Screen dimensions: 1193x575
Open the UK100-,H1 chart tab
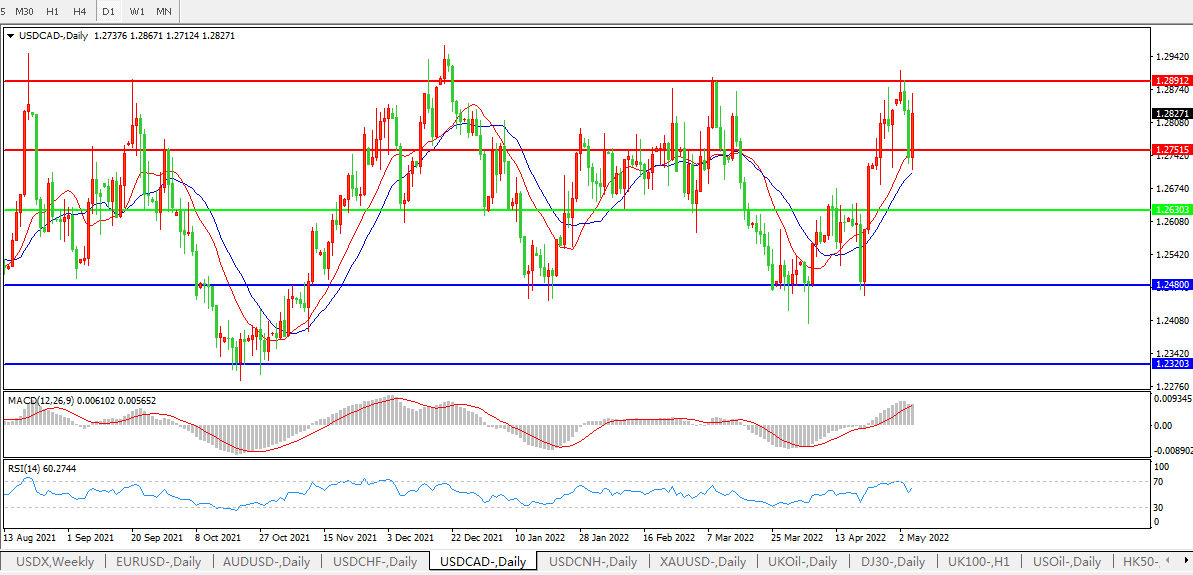(x=980, y=562)
